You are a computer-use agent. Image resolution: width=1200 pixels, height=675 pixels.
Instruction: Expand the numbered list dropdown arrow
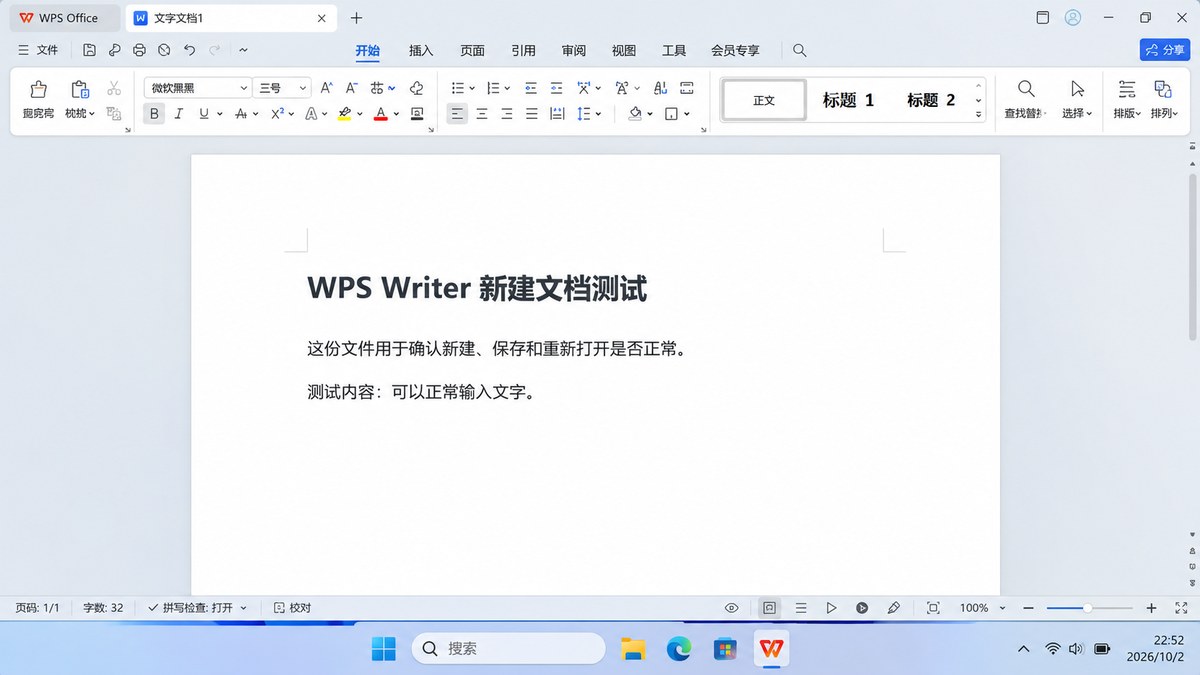pos(507,88)
